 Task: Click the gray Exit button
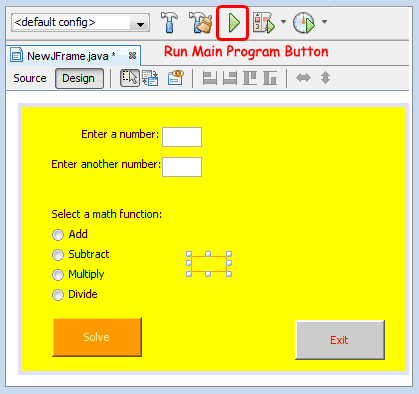[x=340, y=340]
